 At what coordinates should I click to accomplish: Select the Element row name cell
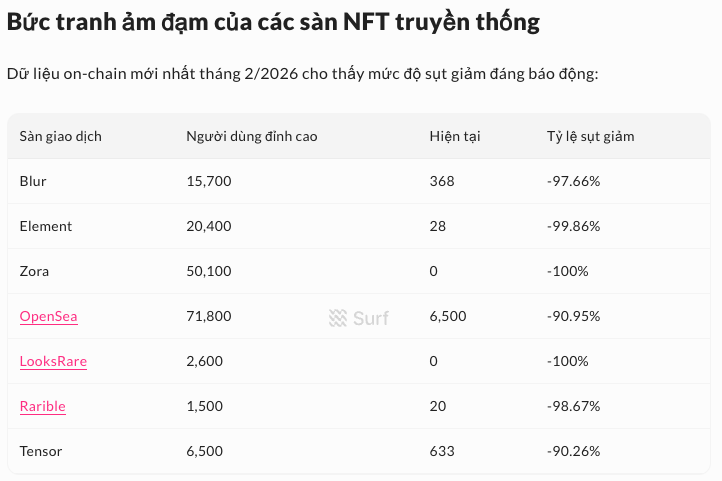46,226
